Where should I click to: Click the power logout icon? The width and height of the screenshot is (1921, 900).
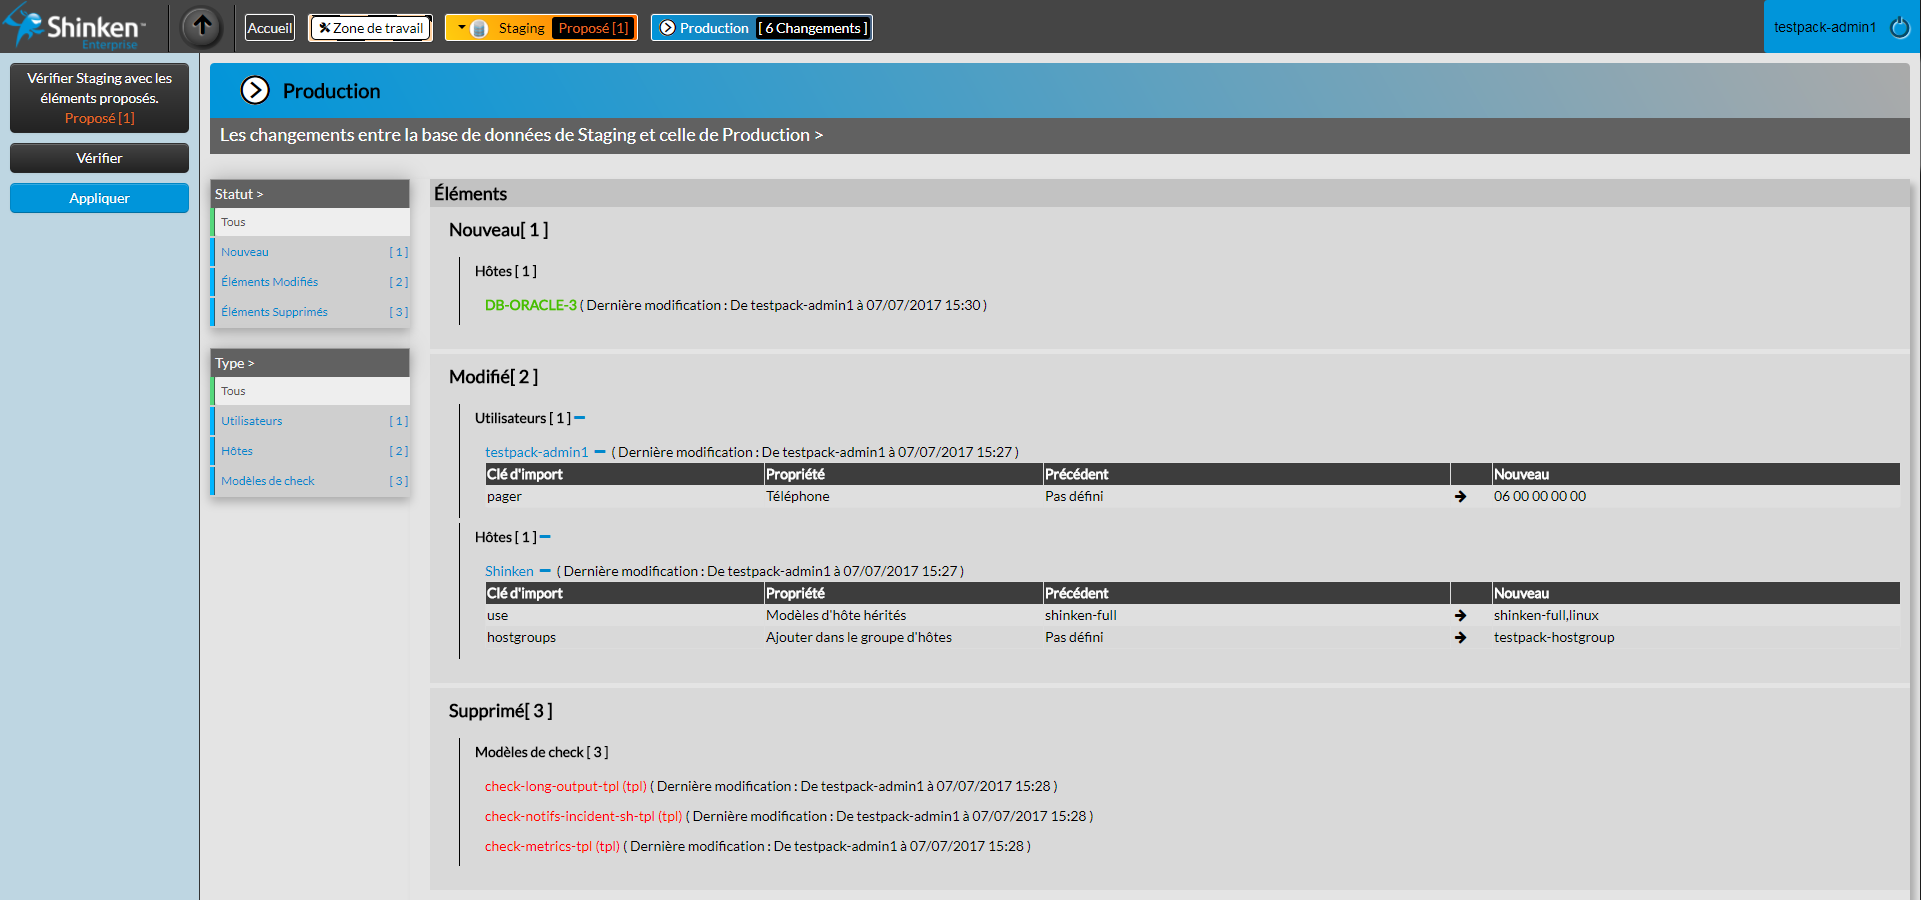click(x=1899, y=28)
